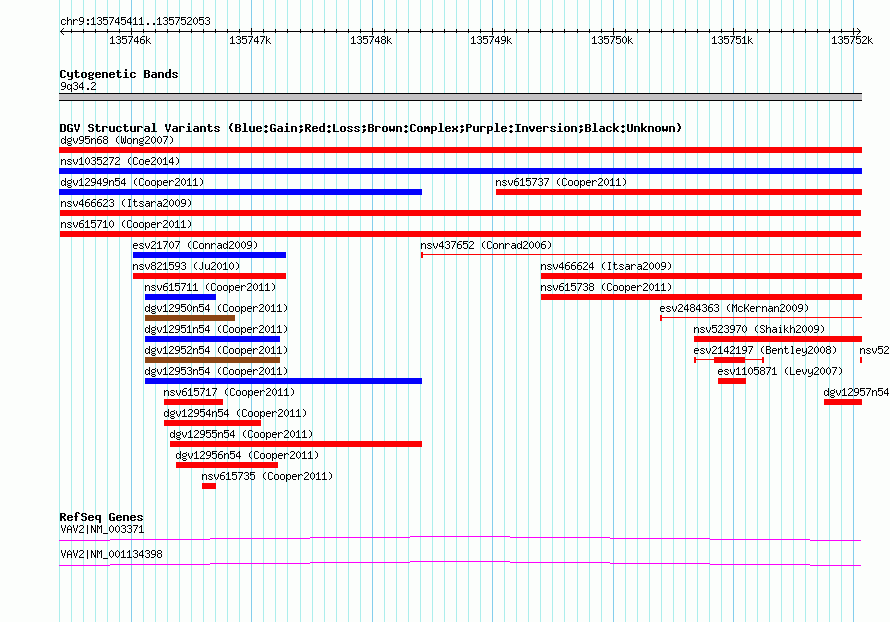Click the 135752k ruler tick

pyautogui.click(x=853, y=40)
